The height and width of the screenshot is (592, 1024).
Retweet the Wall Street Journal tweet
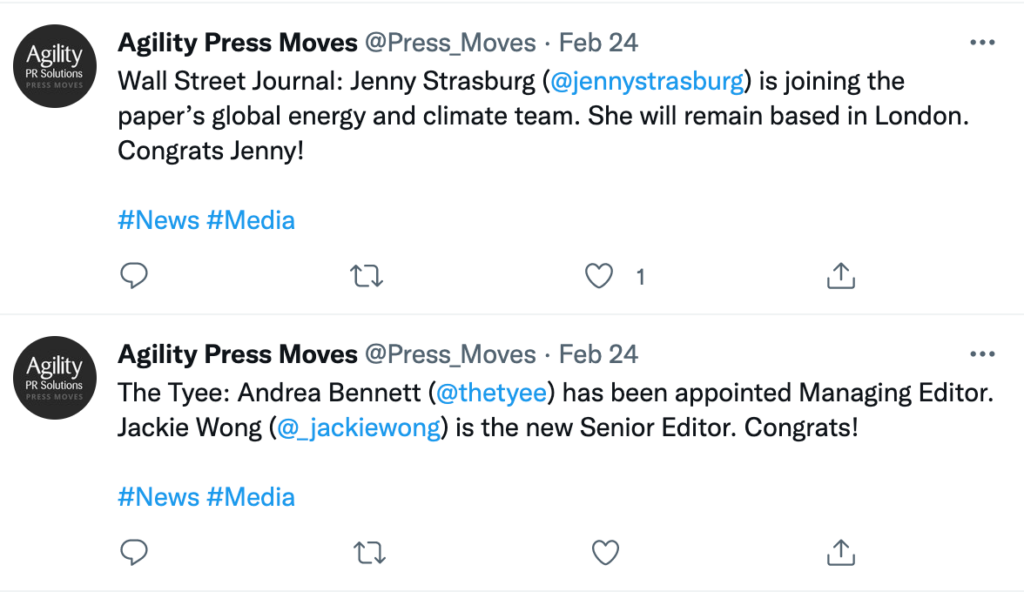pos(367,275)
